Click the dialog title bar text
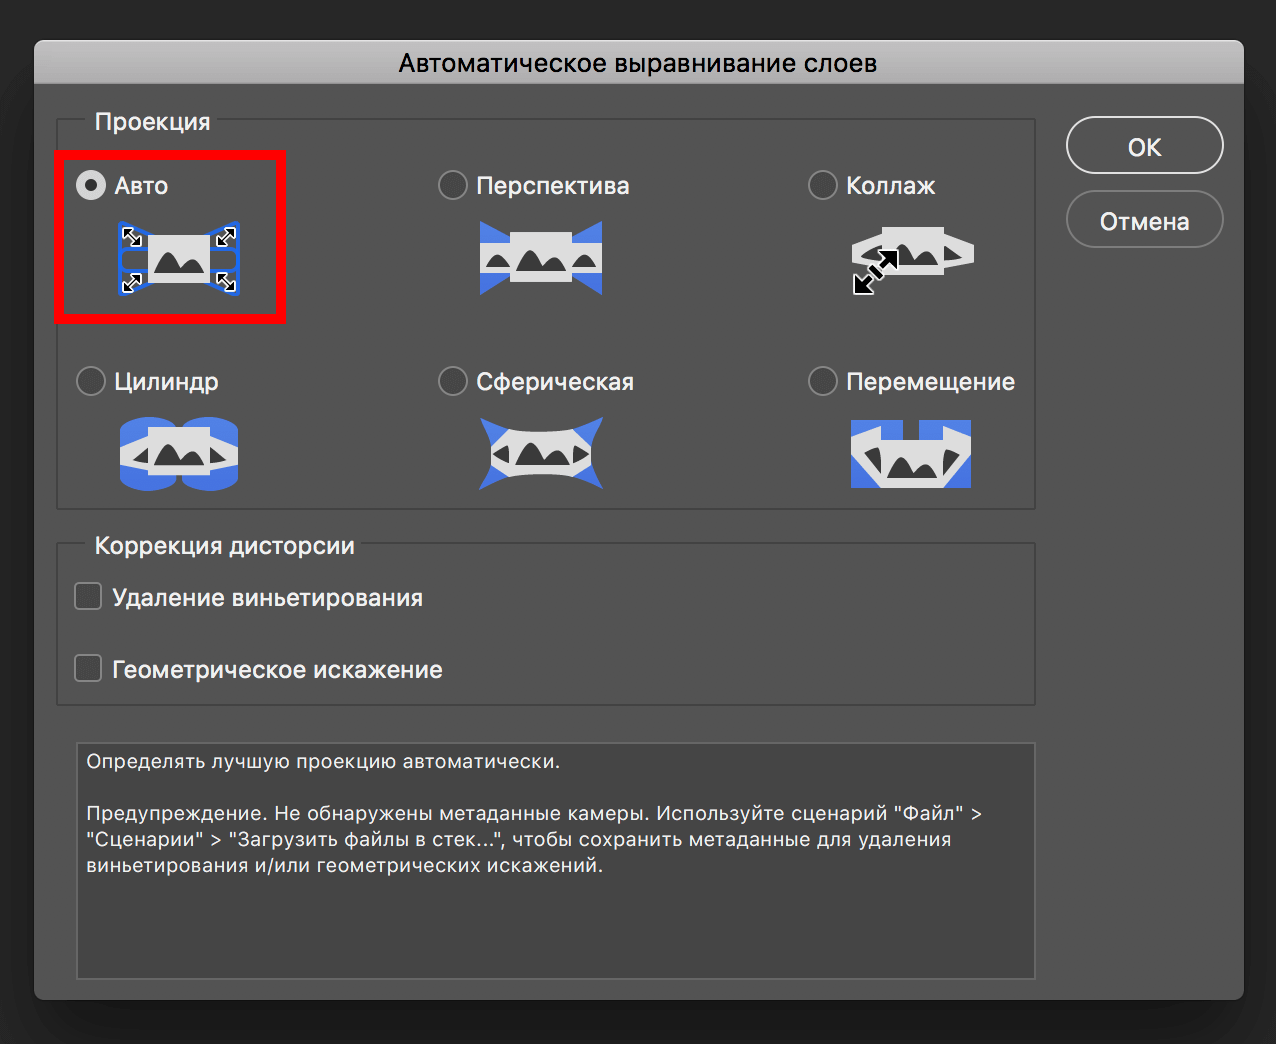Image resolution: width=1276 pixels, height=1044 pixels. pyautogui.click(x=638, y=62)
